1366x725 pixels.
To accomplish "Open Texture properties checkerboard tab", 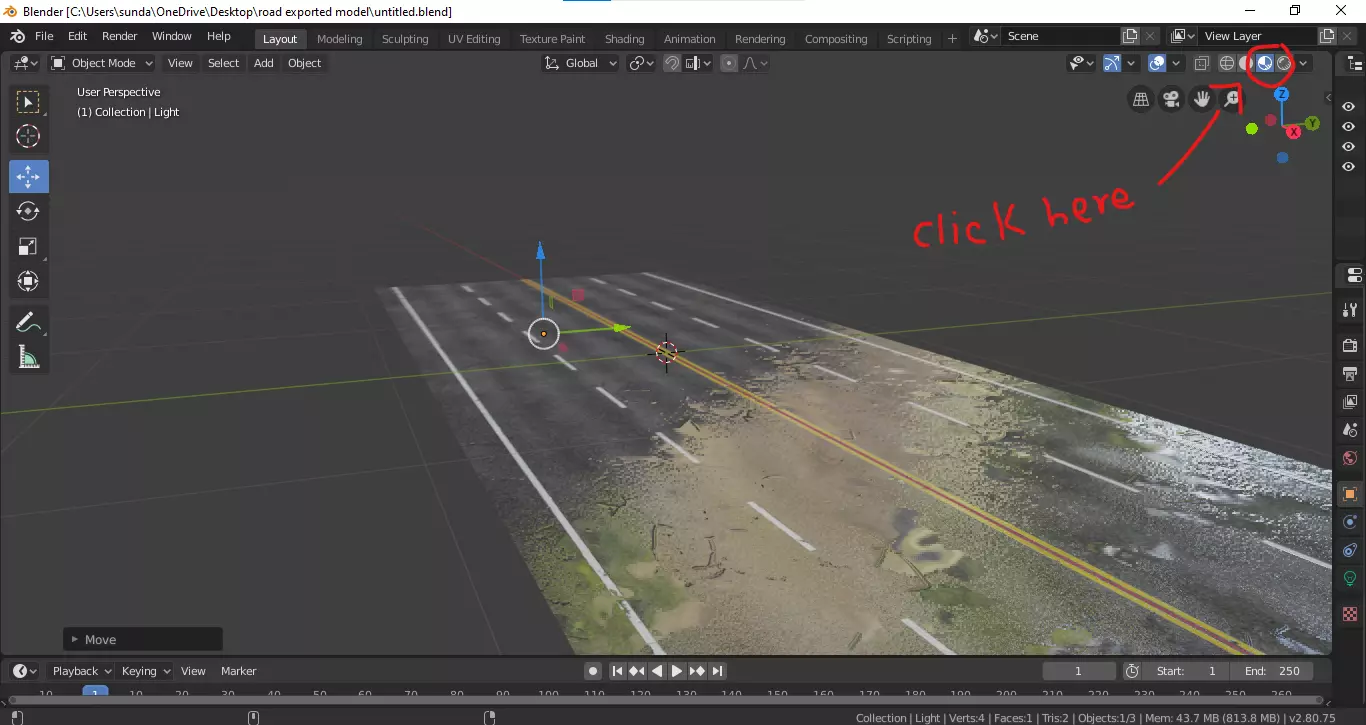I will pos(1350,614).
